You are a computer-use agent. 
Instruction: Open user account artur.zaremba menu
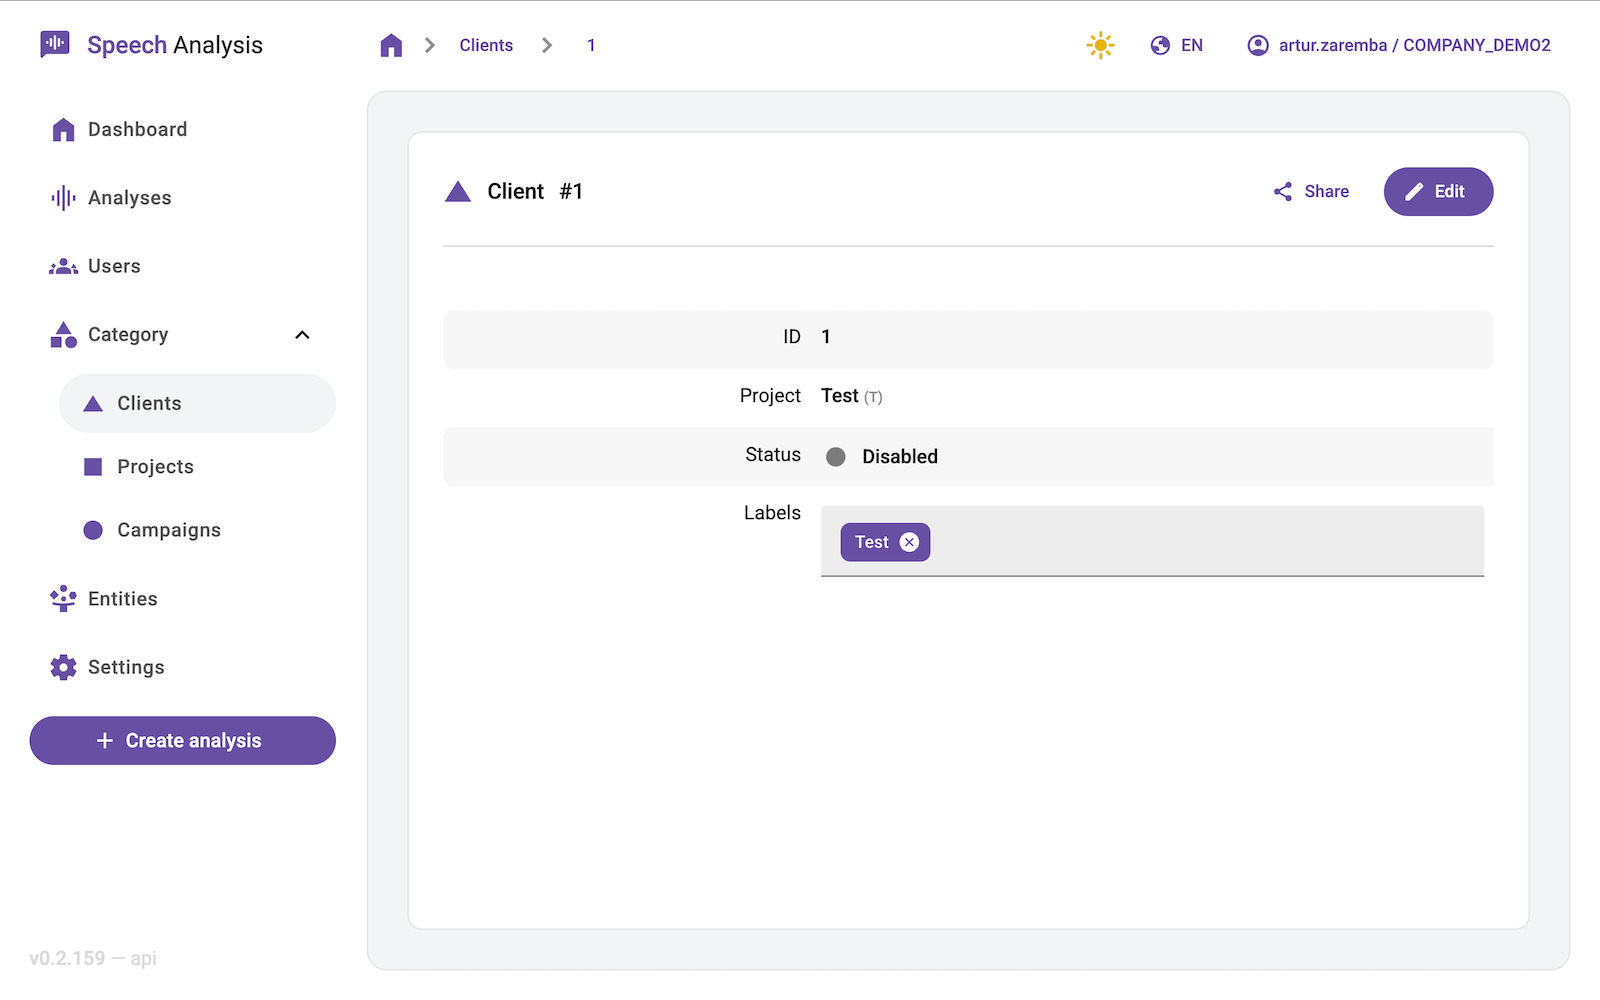click(1399, 45)
